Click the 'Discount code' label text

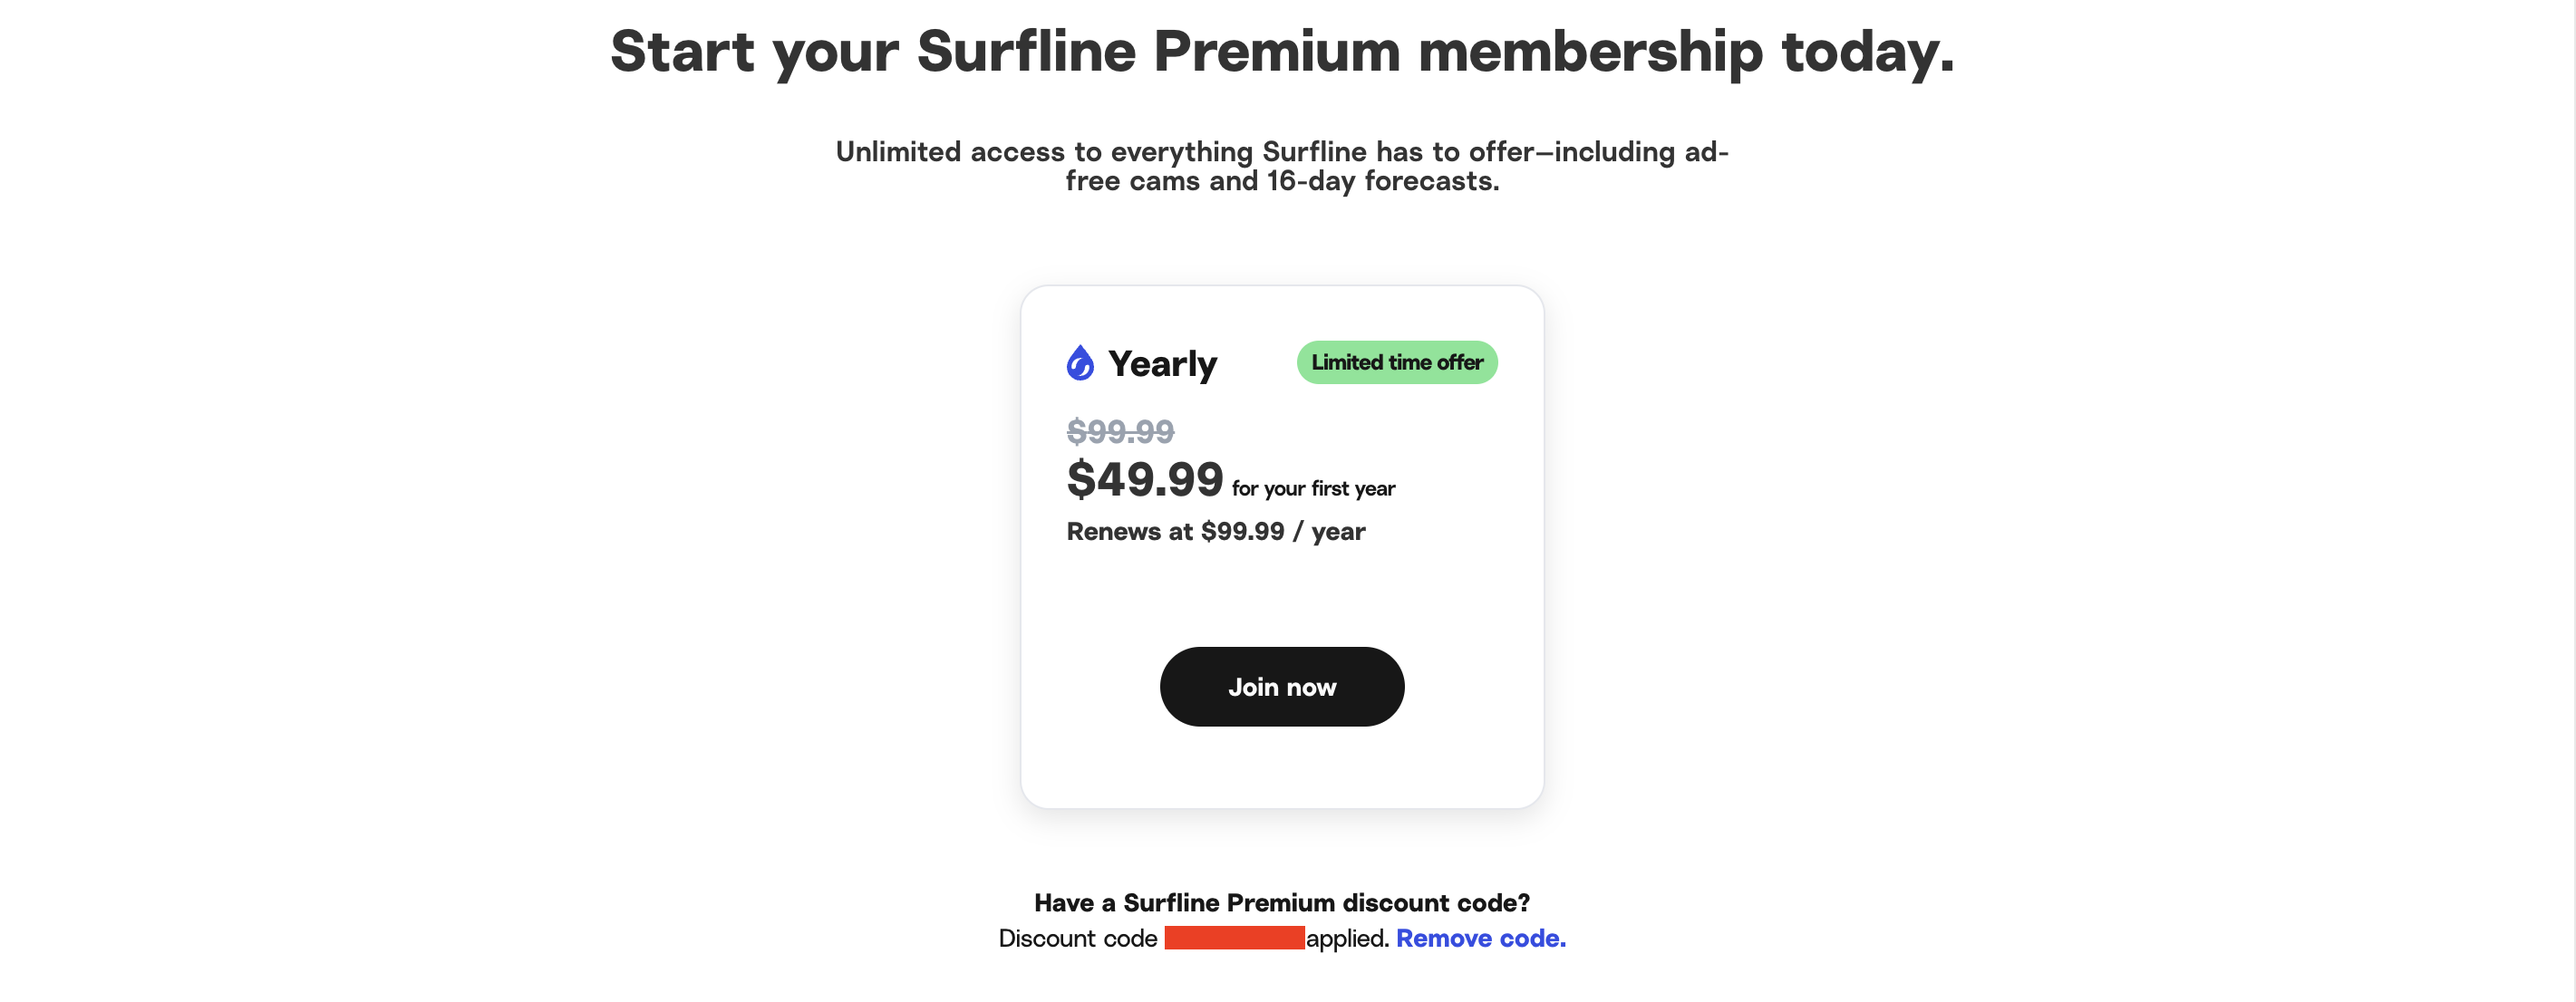click(1077, 938)
